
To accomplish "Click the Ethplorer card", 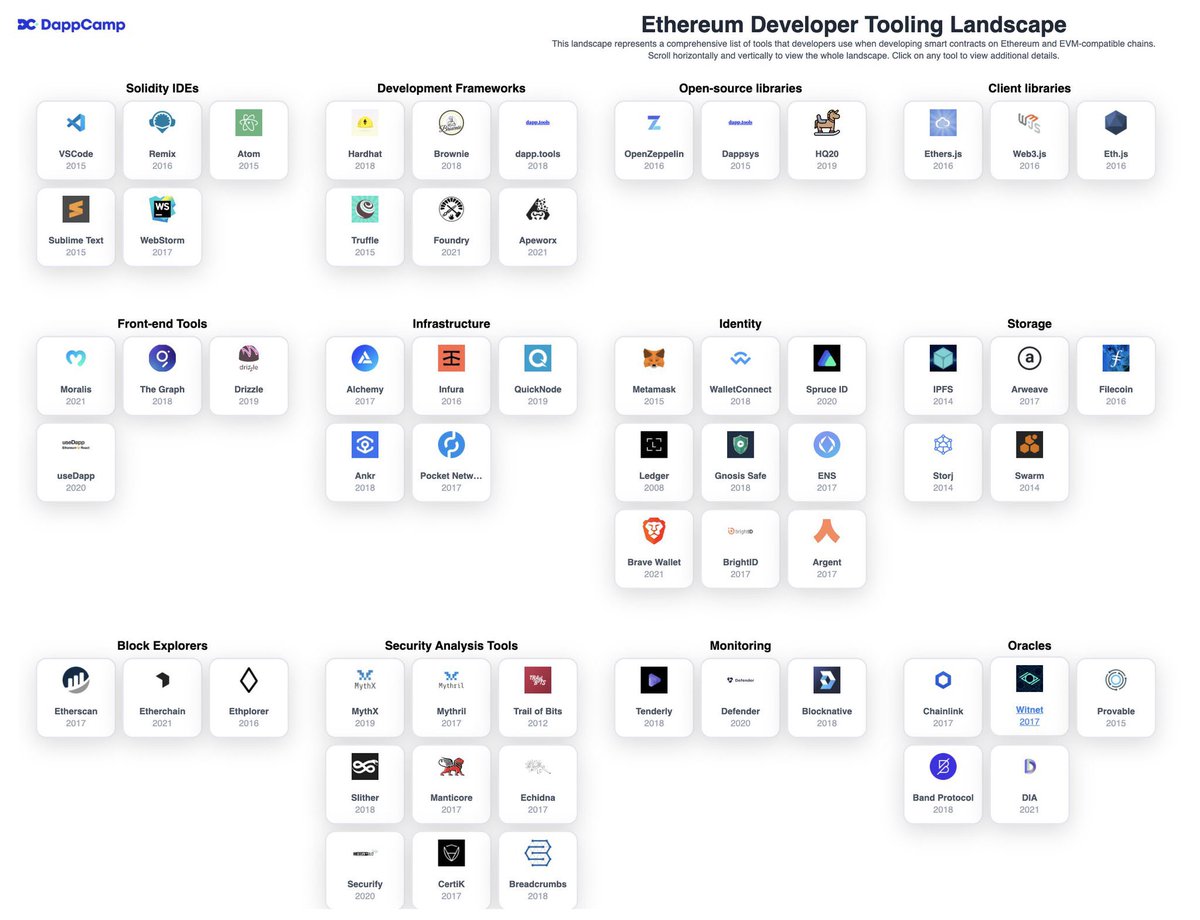I will (248, 698).
